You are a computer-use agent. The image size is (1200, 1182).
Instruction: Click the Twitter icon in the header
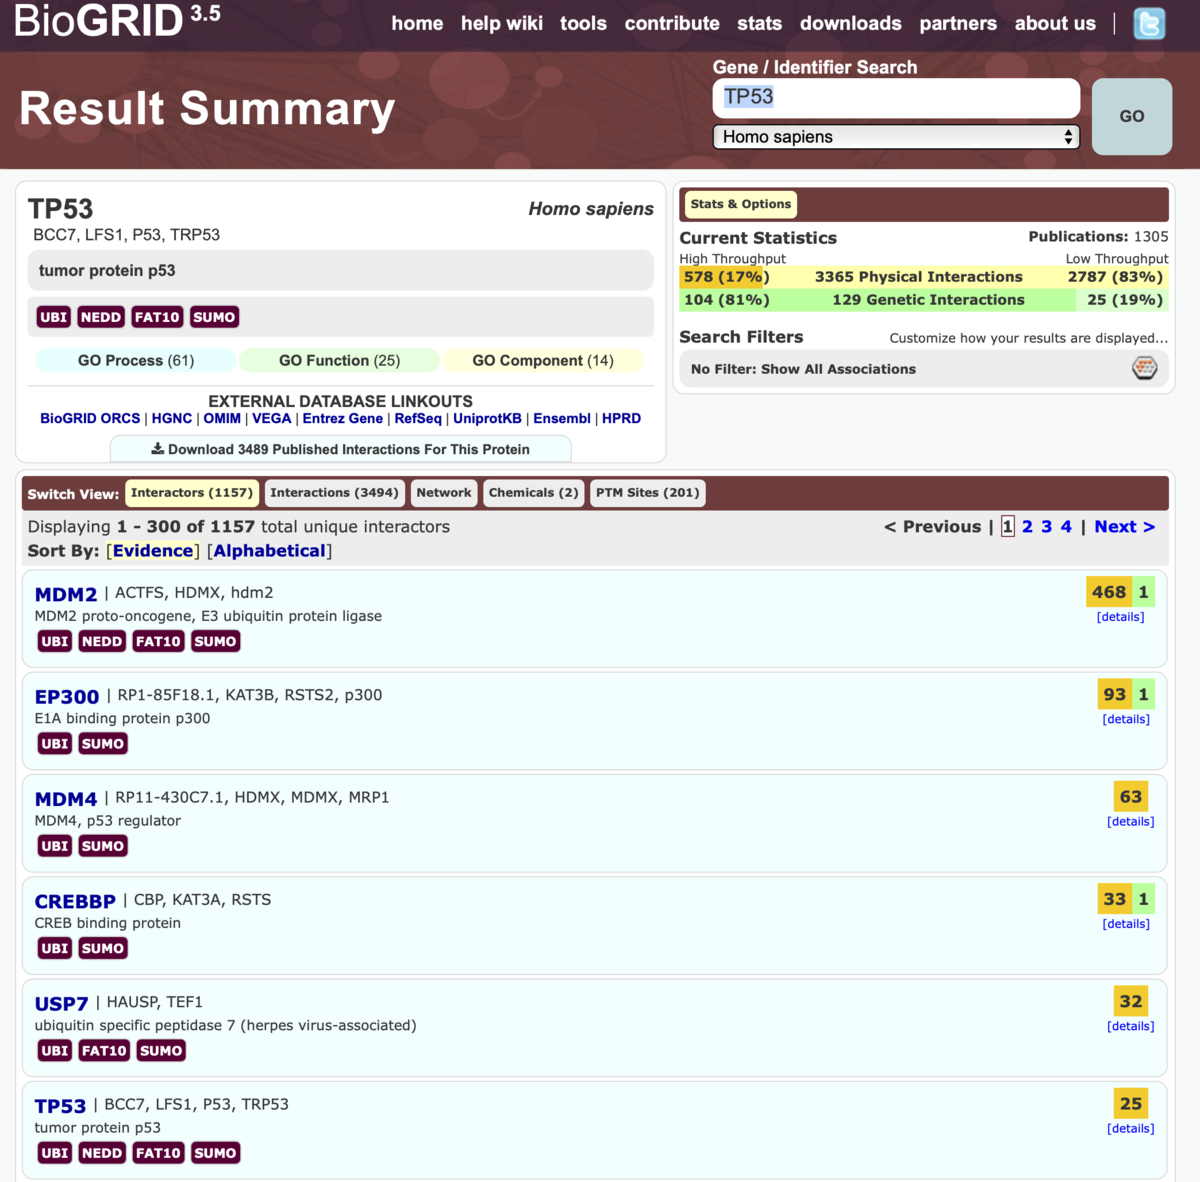pyautogui.click(x=1148, y=24)
